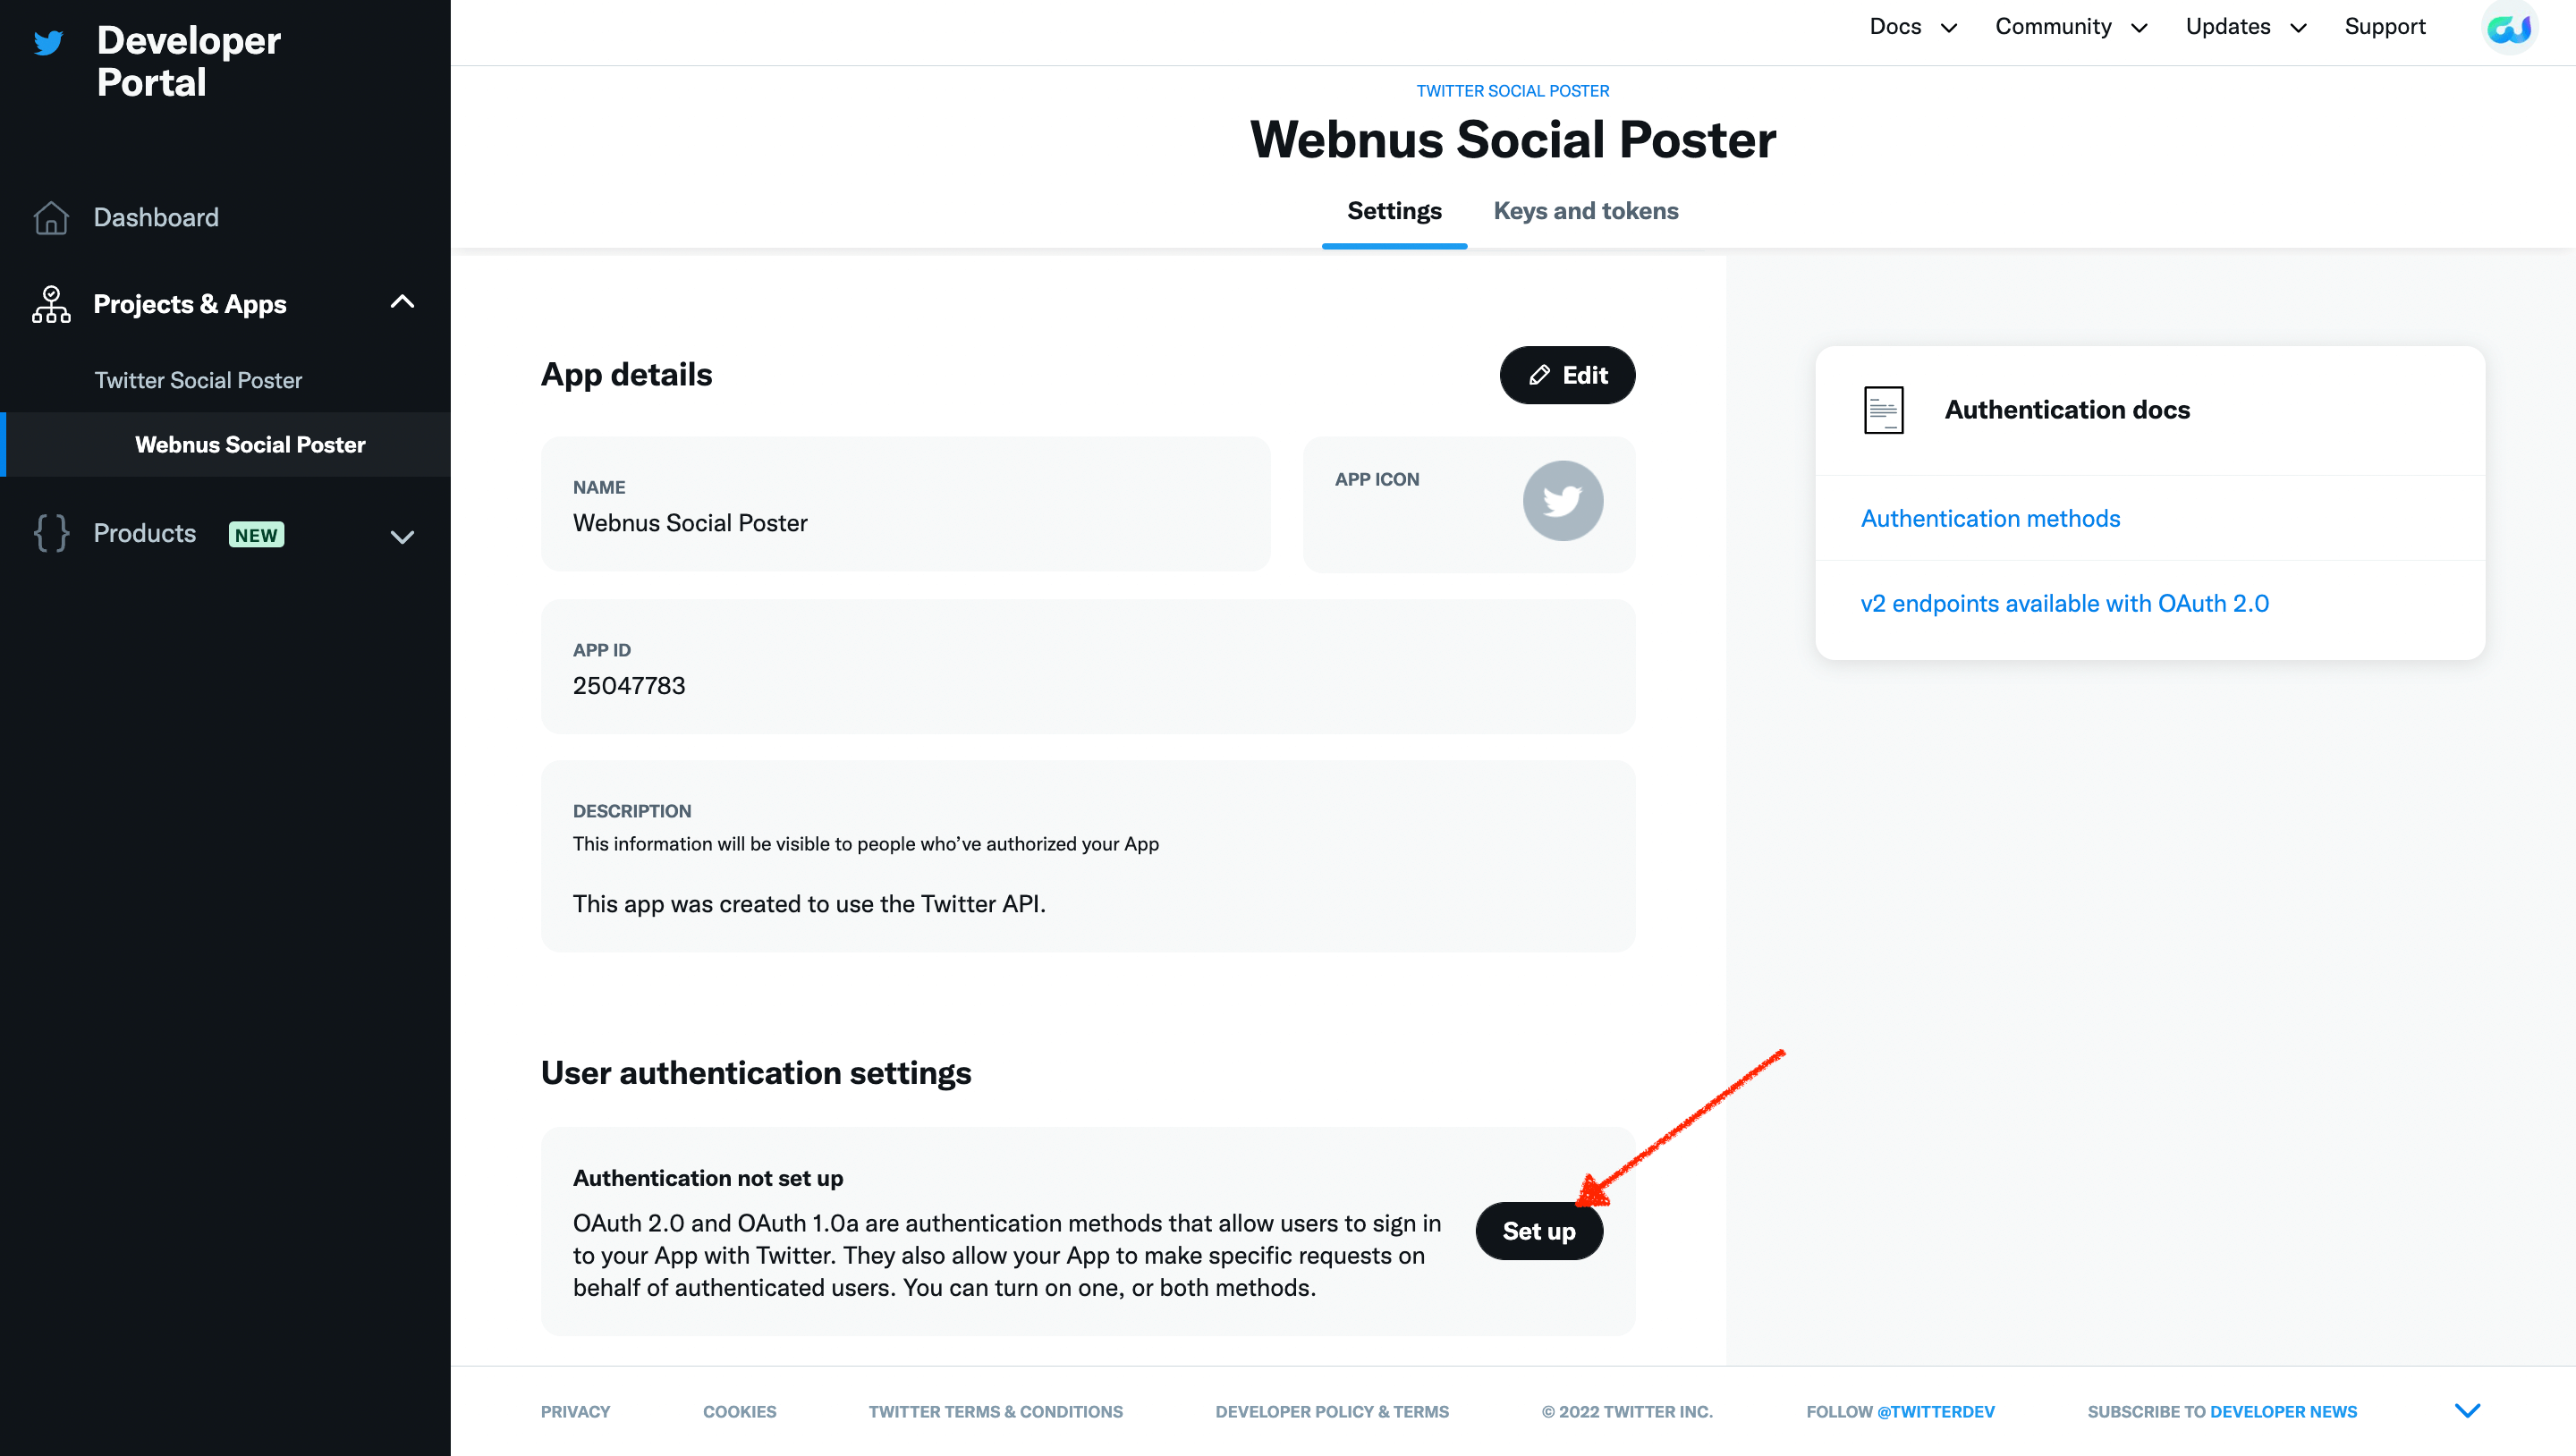Image resolution: width=2576 pixels, height=1456 pixels.
Task: Select Twitter Social Poster project in sidebar
Action: point(198,380)
